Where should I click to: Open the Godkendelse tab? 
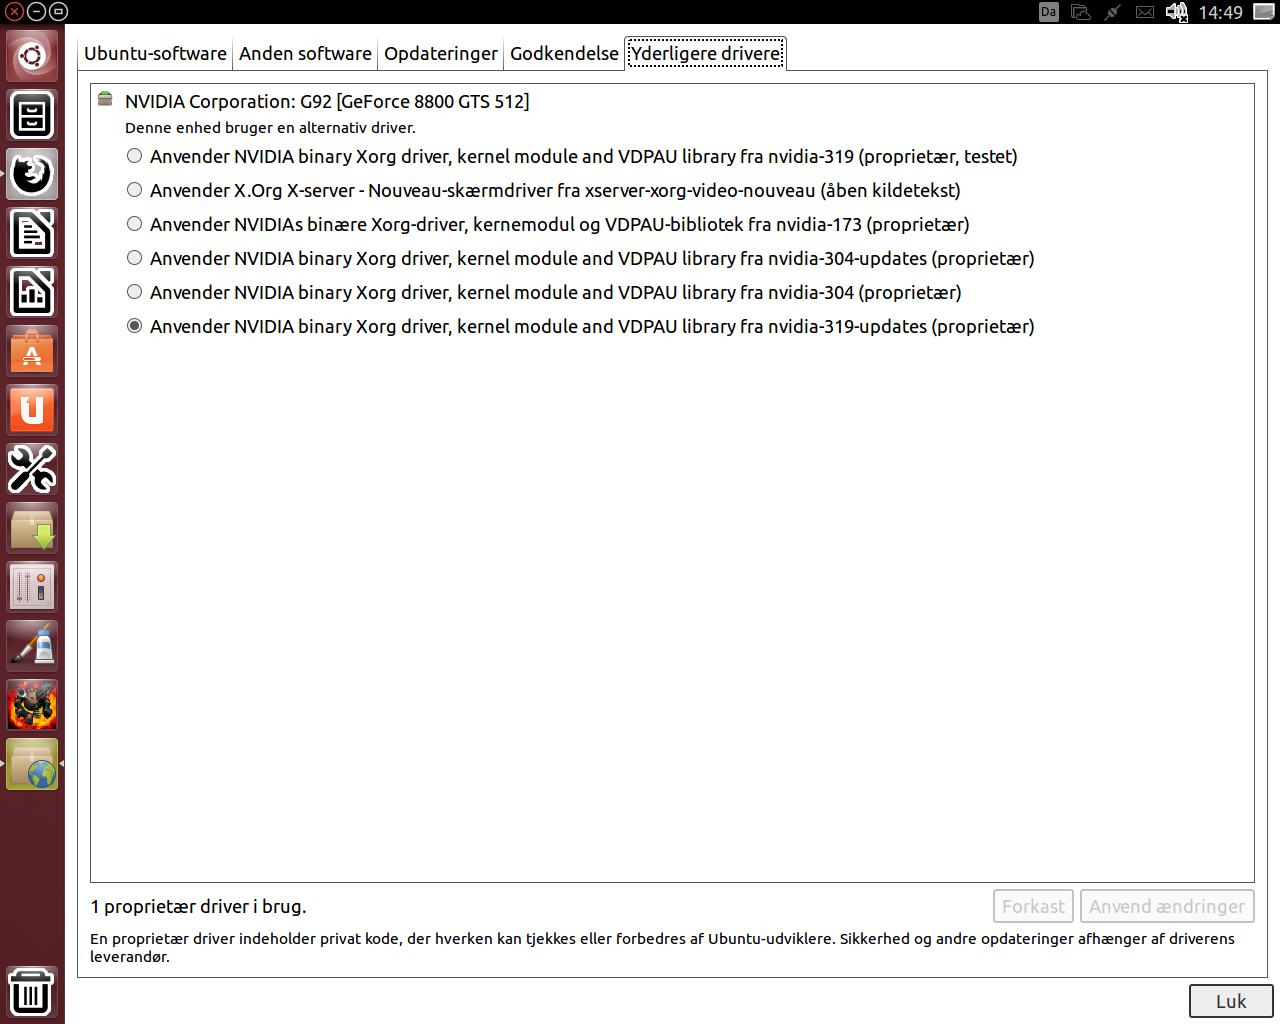pyautogui.click(x=564, y=53)
